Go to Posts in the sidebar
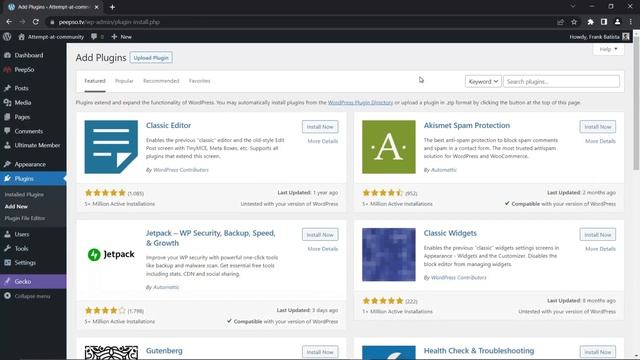 click(x=21, y=88)
